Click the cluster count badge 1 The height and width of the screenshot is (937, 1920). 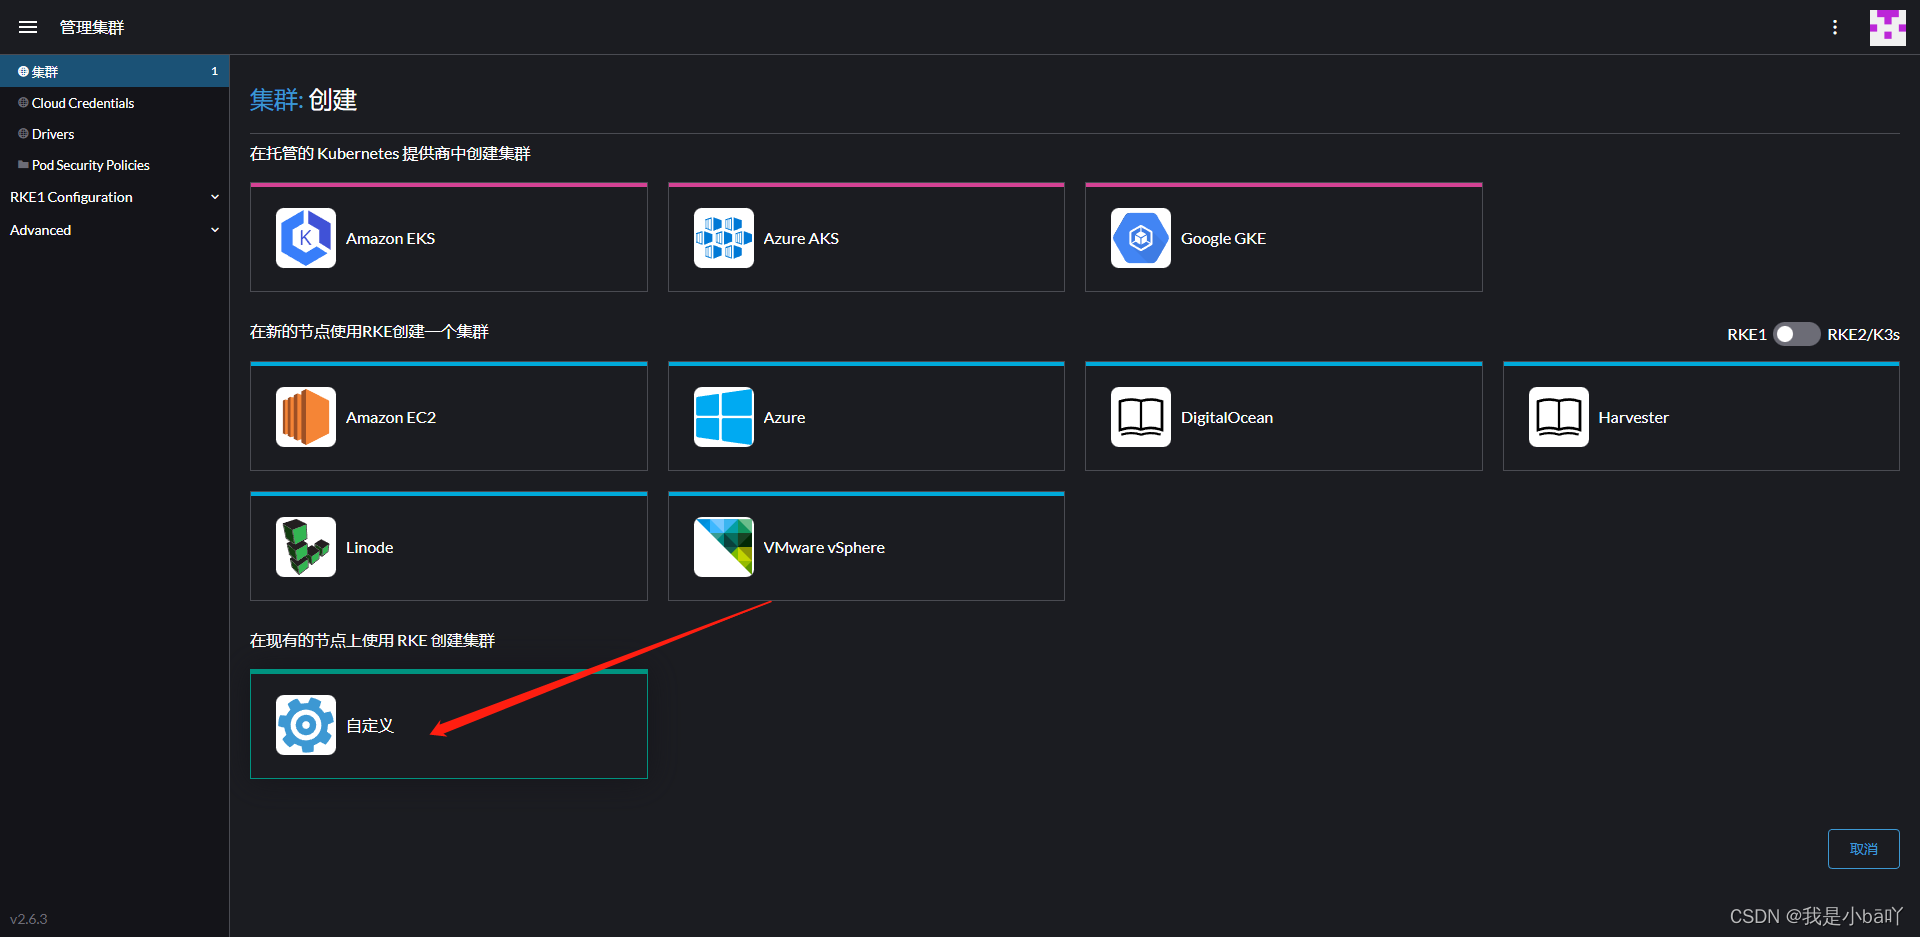pos(214,71)
